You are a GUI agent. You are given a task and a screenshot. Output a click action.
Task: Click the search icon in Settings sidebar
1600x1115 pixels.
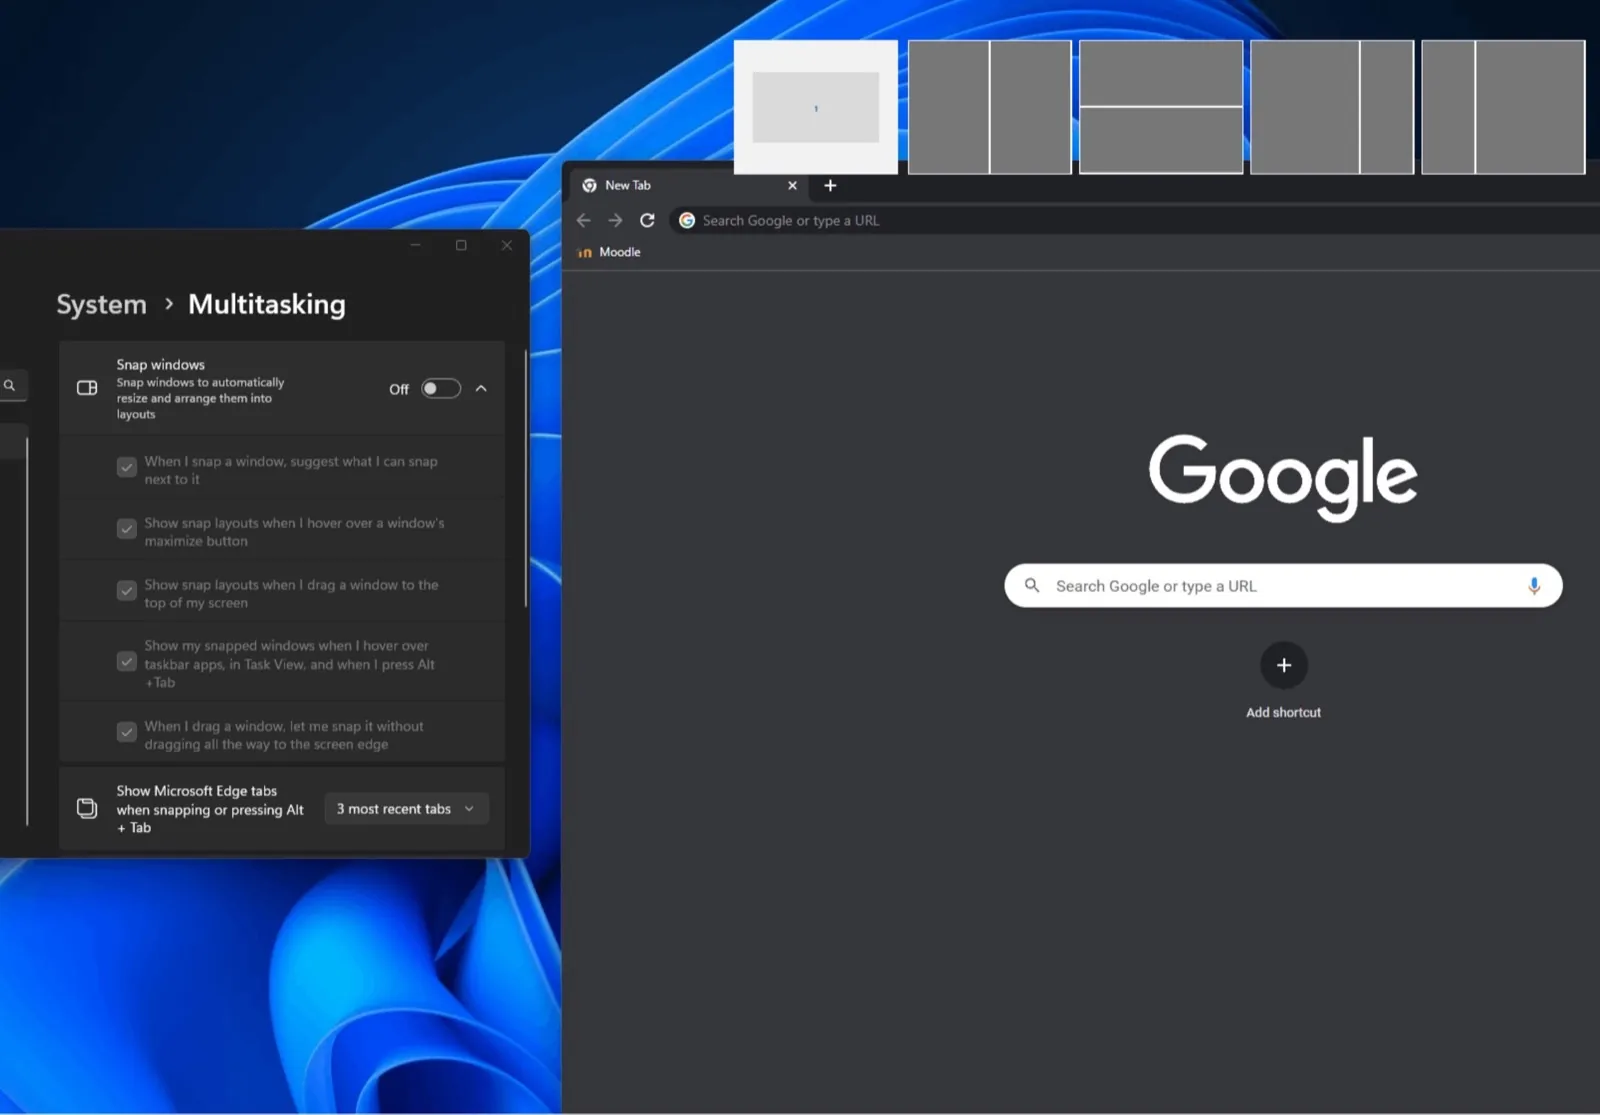click(x=10, y=385)
